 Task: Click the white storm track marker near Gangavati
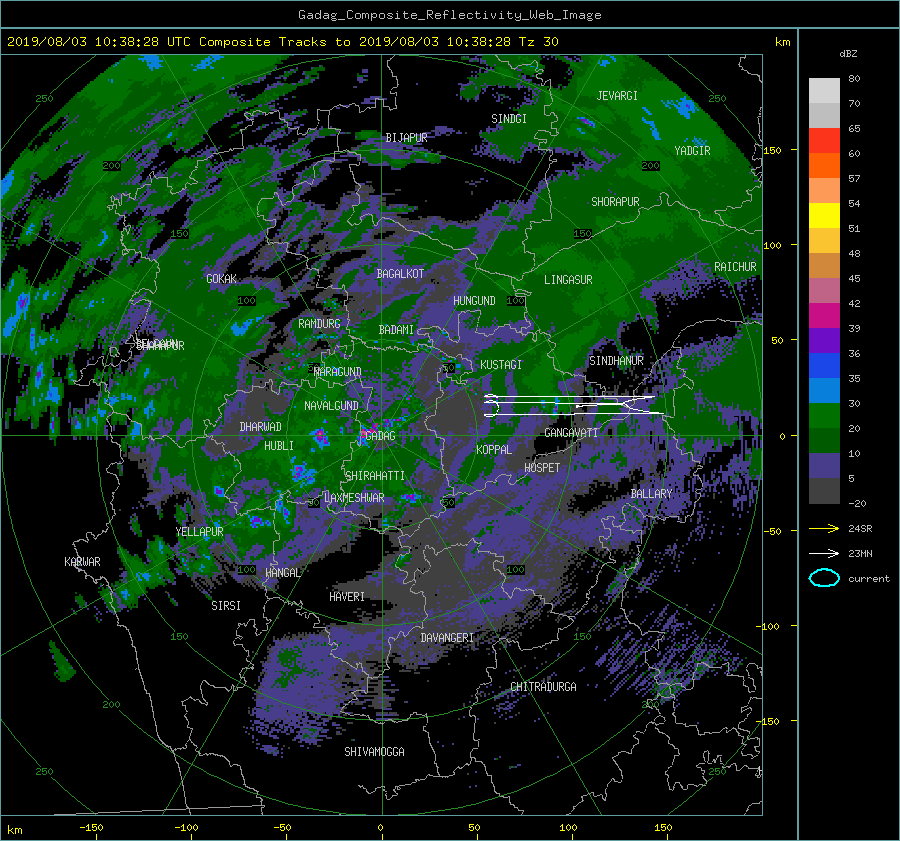tap(574, 405)
